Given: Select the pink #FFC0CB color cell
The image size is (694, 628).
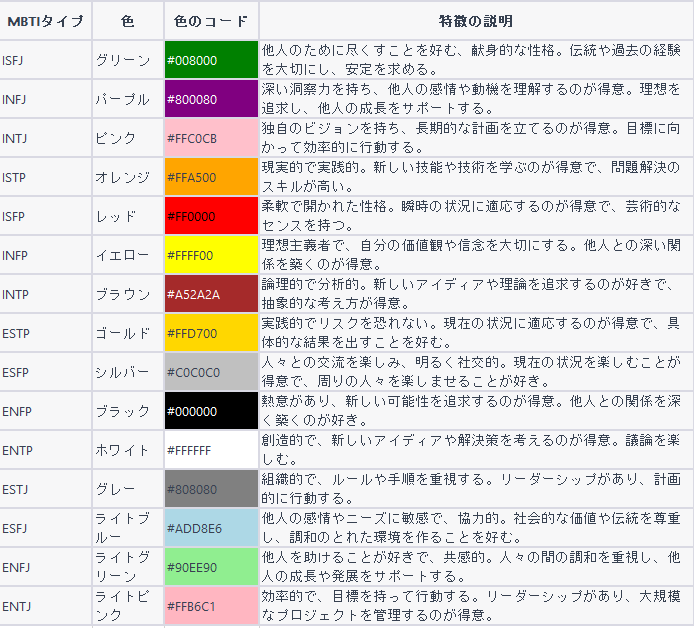Looking at the screenshot, I should coord(211,138).
